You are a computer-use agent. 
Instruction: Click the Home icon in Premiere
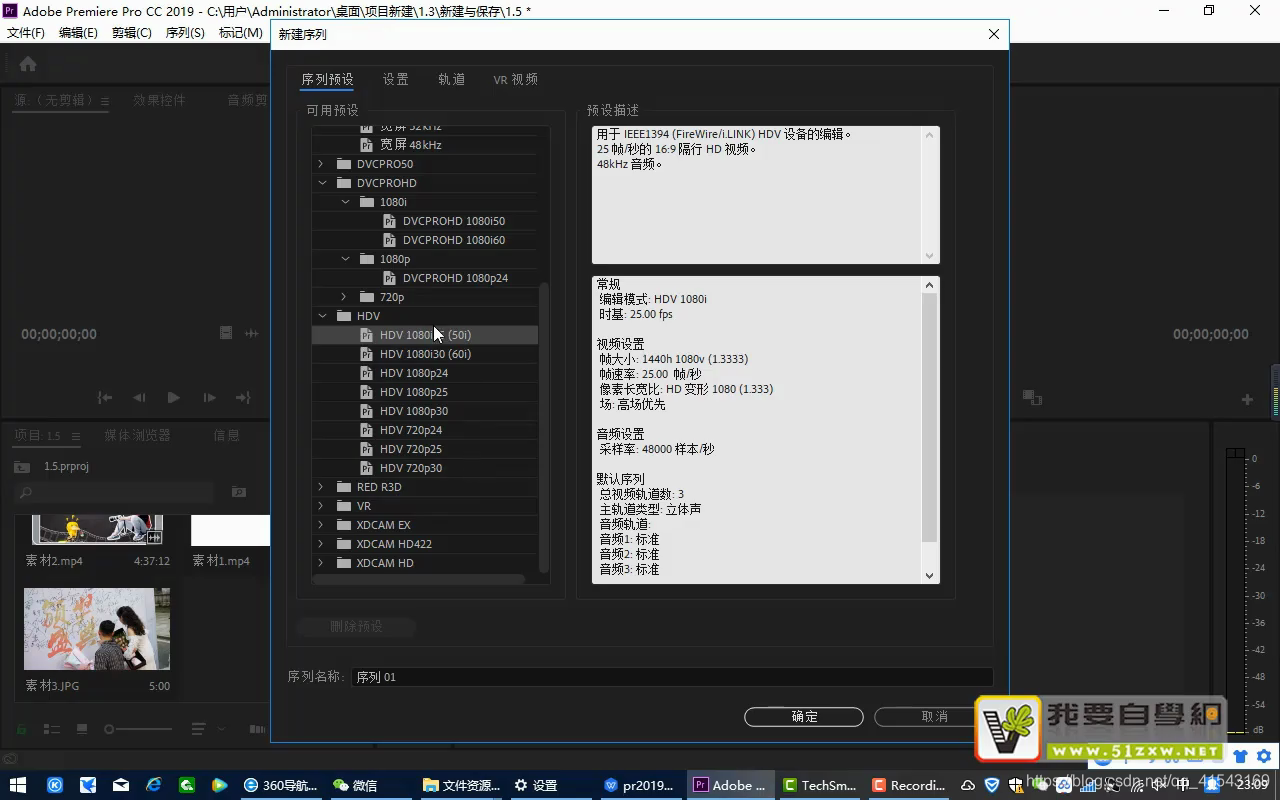click(28, 64)
